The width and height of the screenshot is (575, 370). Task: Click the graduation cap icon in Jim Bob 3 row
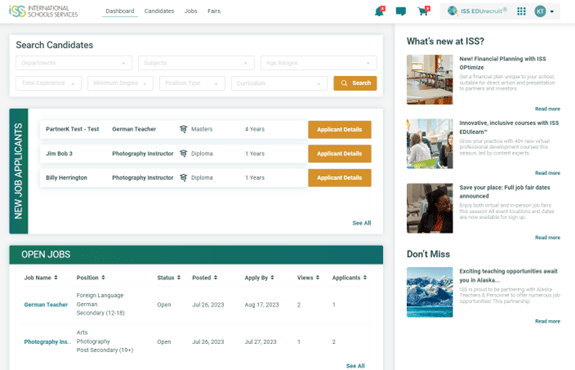point(183,153)
